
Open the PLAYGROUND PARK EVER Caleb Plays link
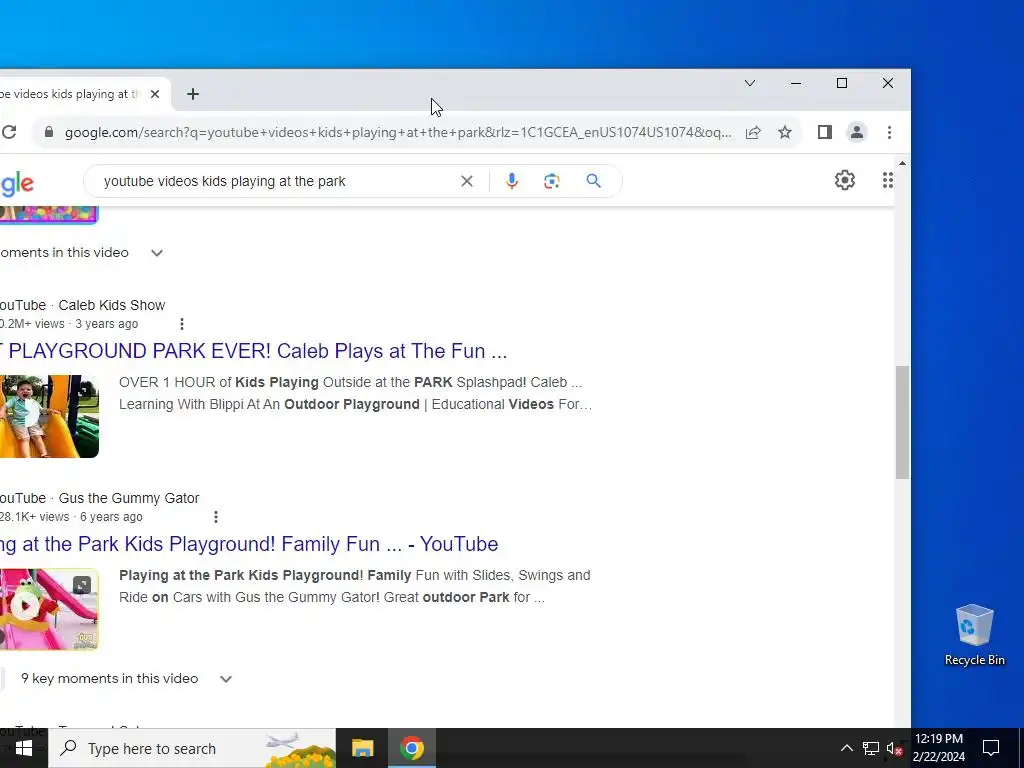[x=253, y=351]
